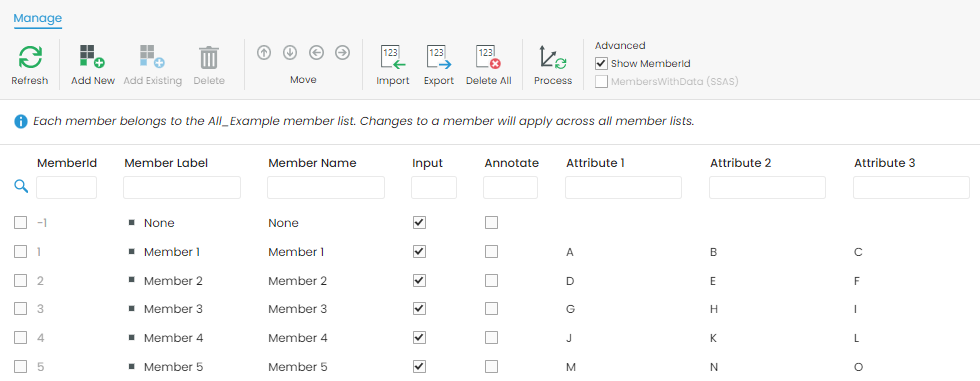Click the Attribute 1 filter field

pyautogui.click(x=623, y=187)
